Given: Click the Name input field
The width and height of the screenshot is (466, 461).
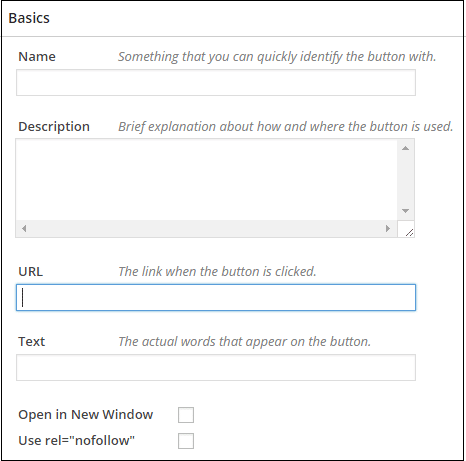Looking at the screenshot, I should pyautogui.click(x=216, y=83).
